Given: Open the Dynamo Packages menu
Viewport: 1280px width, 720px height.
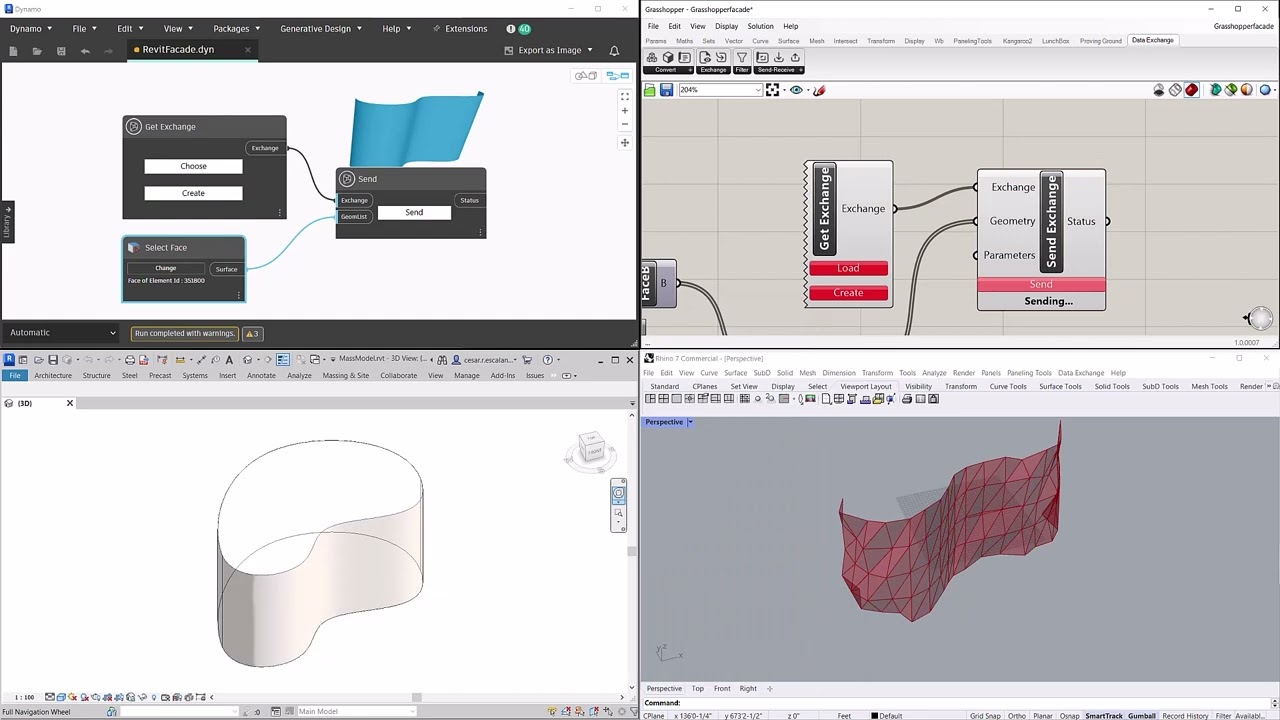Looking at the screenshot, I should [x=235, y=29].
